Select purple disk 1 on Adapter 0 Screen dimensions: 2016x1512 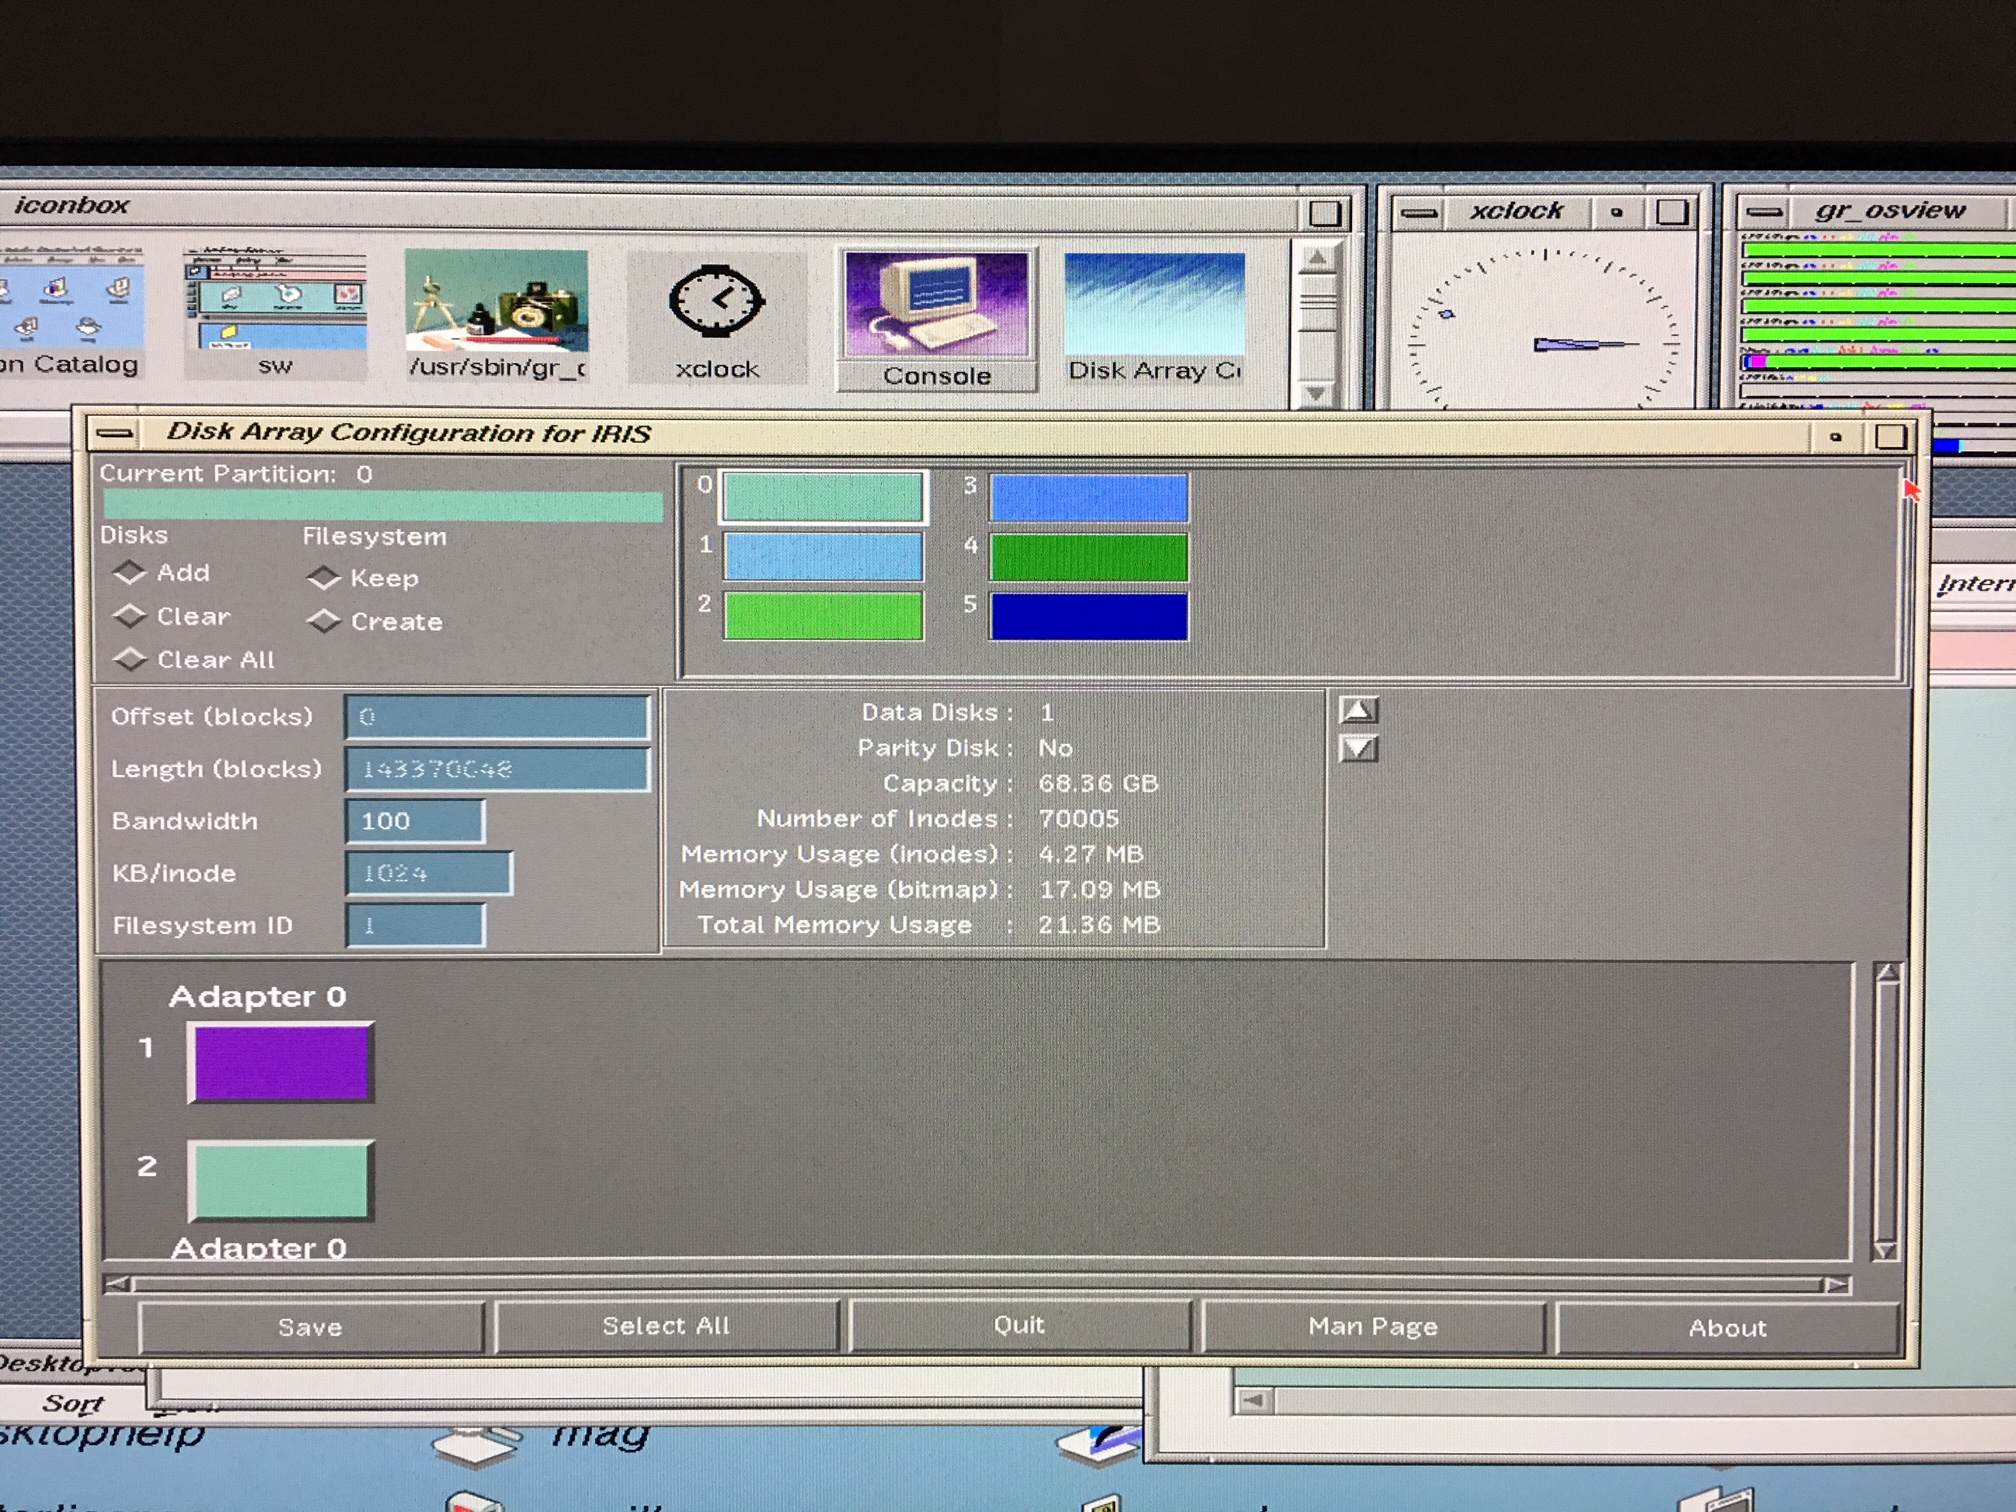[x=281, y=1063]
